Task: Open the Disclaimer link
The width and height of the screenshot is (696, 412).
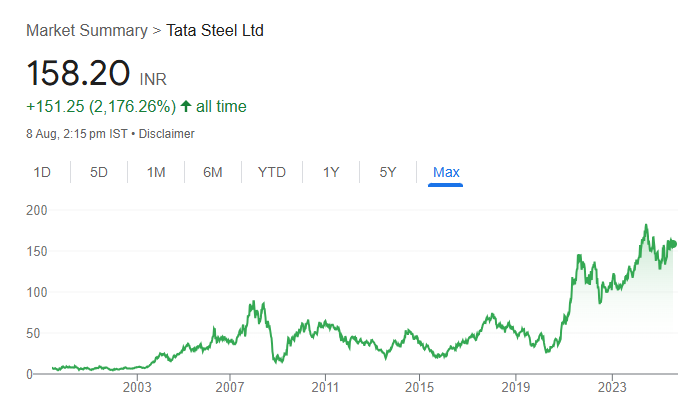Action: click(x=167, y=134)
